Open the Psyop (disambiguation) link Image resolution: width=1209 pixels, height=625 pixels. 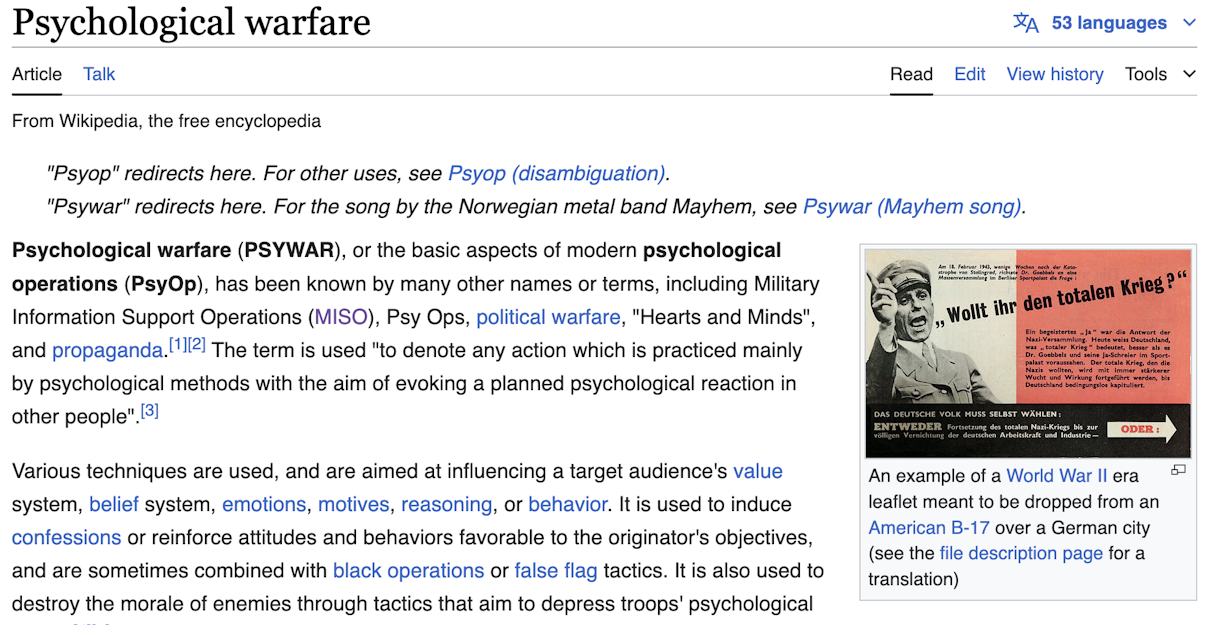[x=557, y=173]
